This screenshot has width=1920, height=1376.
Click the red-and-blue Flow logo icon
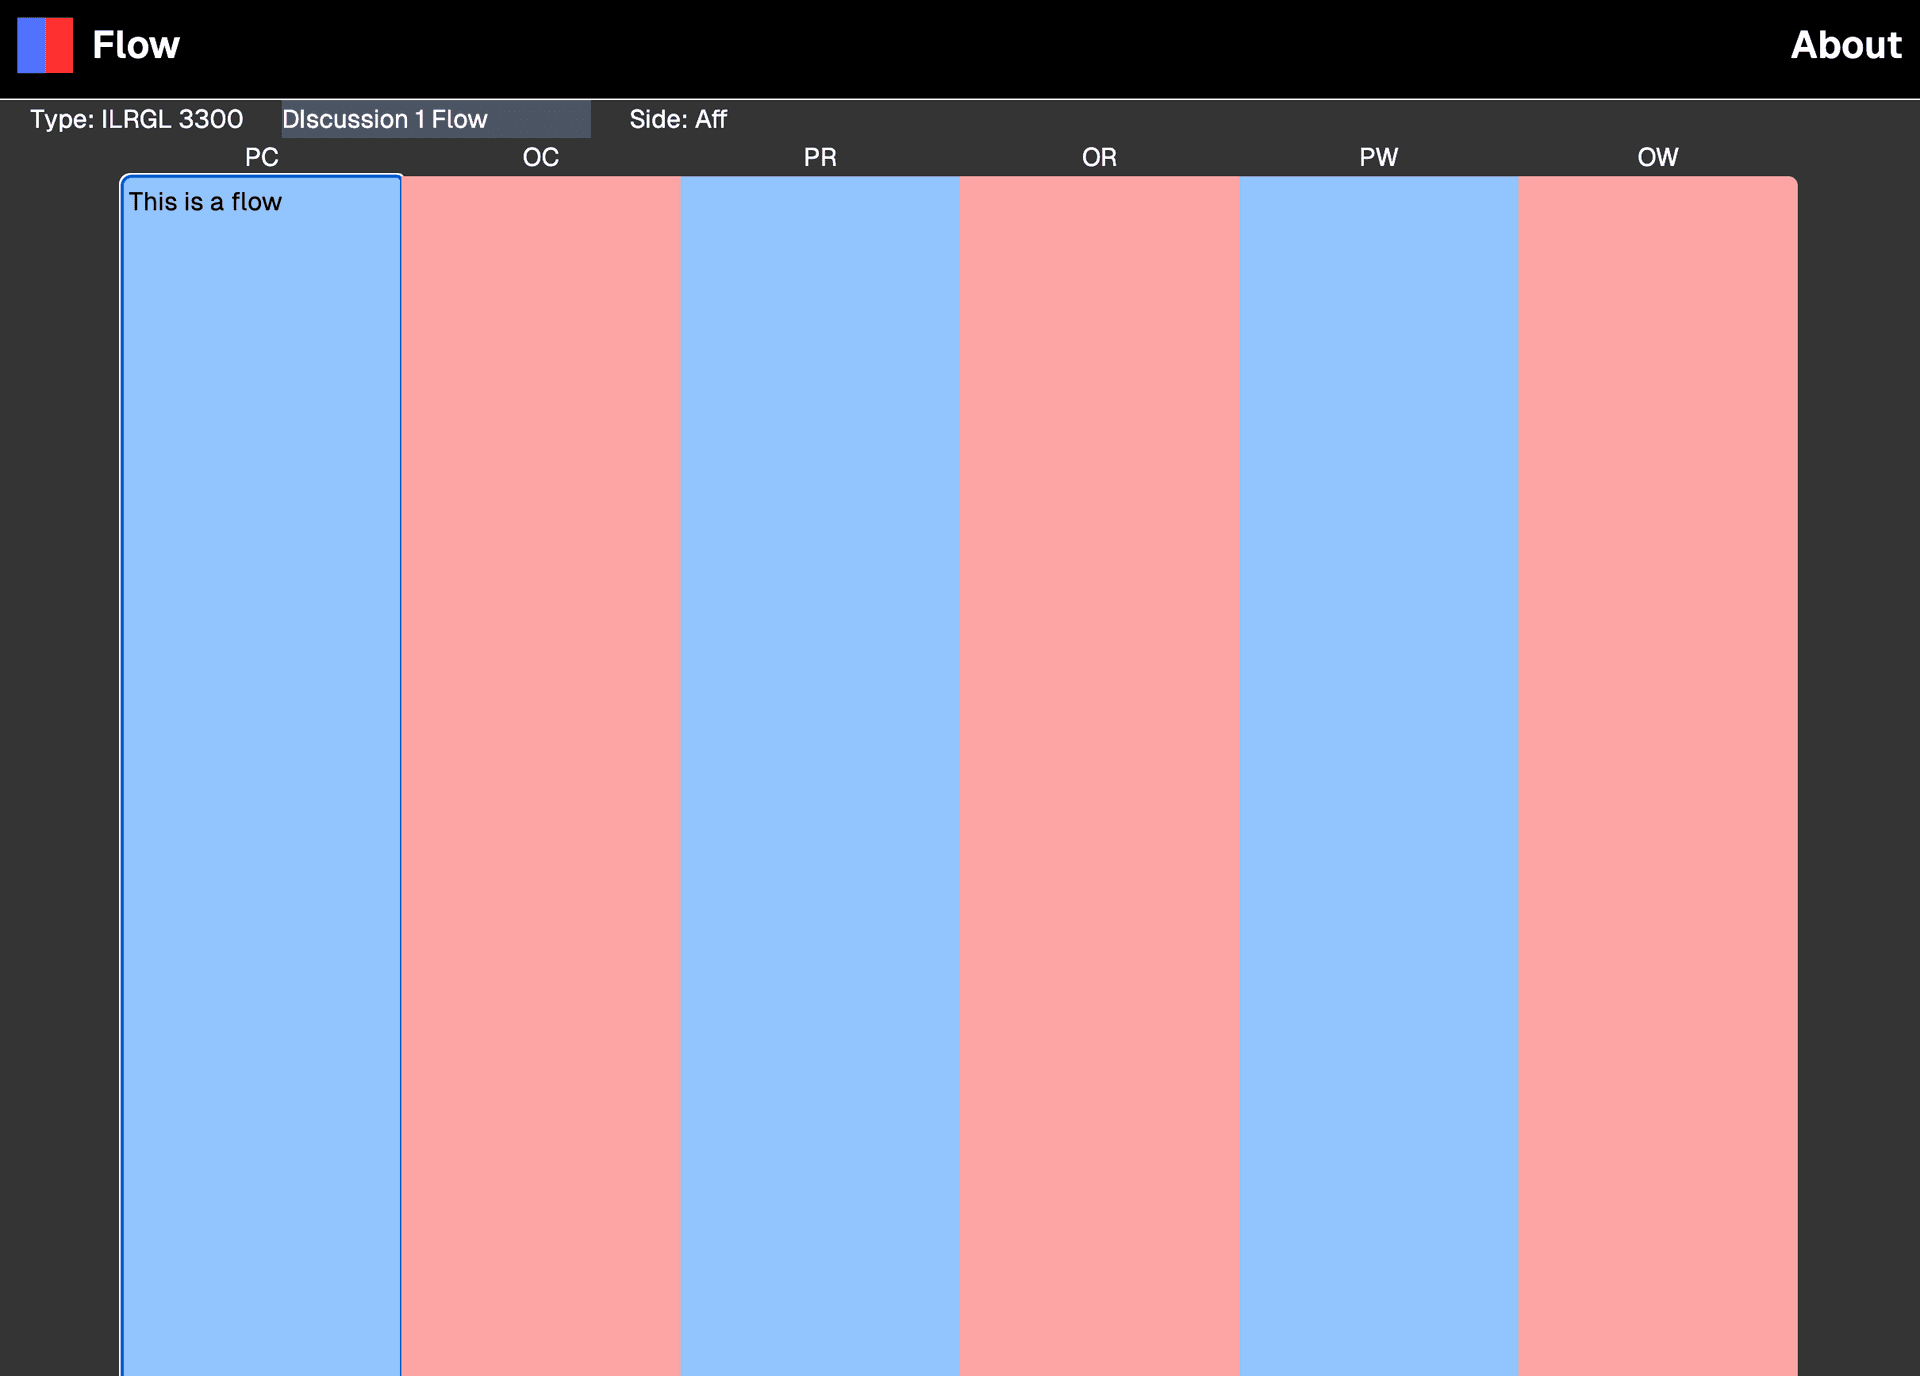pyautogui.click(x=44, y=44)
